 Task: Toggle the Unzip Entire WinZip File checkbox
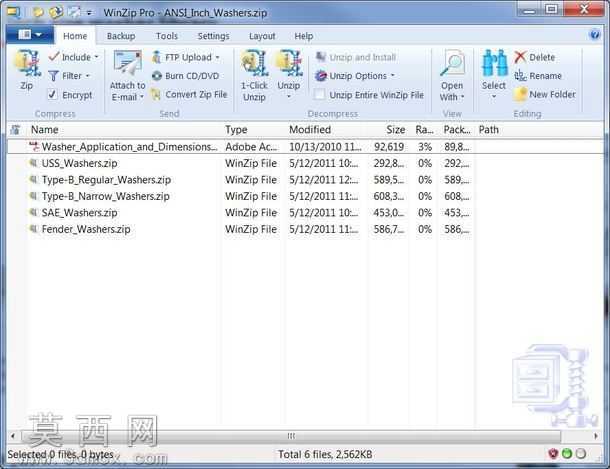[319, 94]
